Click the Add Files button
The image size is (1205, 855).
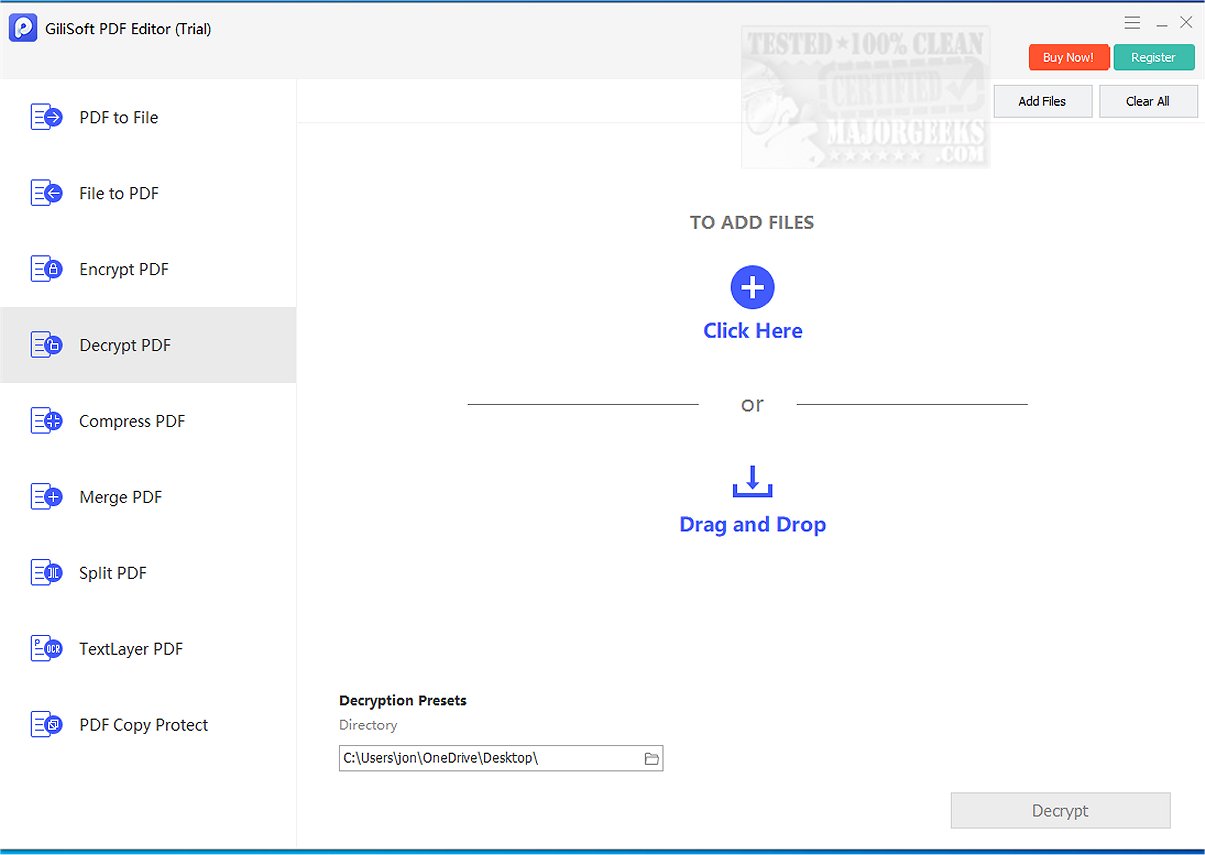tap(1042, 101)
